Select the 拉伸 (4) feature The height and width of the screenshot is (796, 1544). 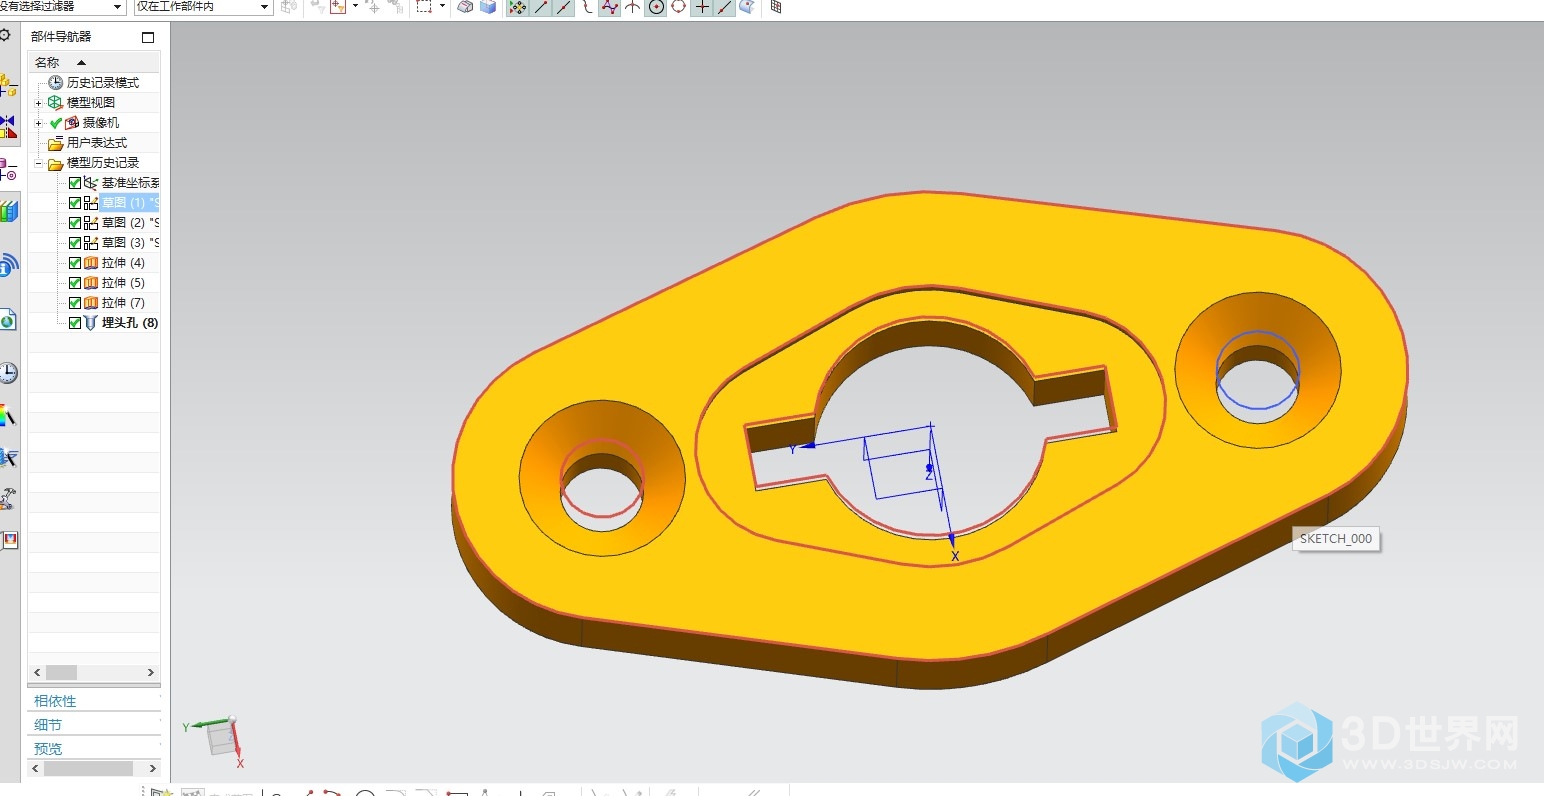[x=123, y=263]
